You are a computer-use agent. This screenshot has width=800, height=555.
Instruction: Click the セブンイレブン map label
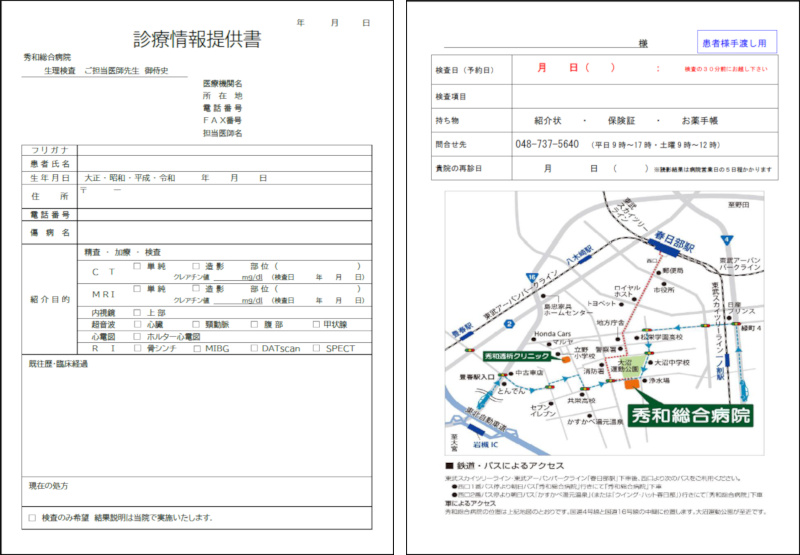point(542,411)
